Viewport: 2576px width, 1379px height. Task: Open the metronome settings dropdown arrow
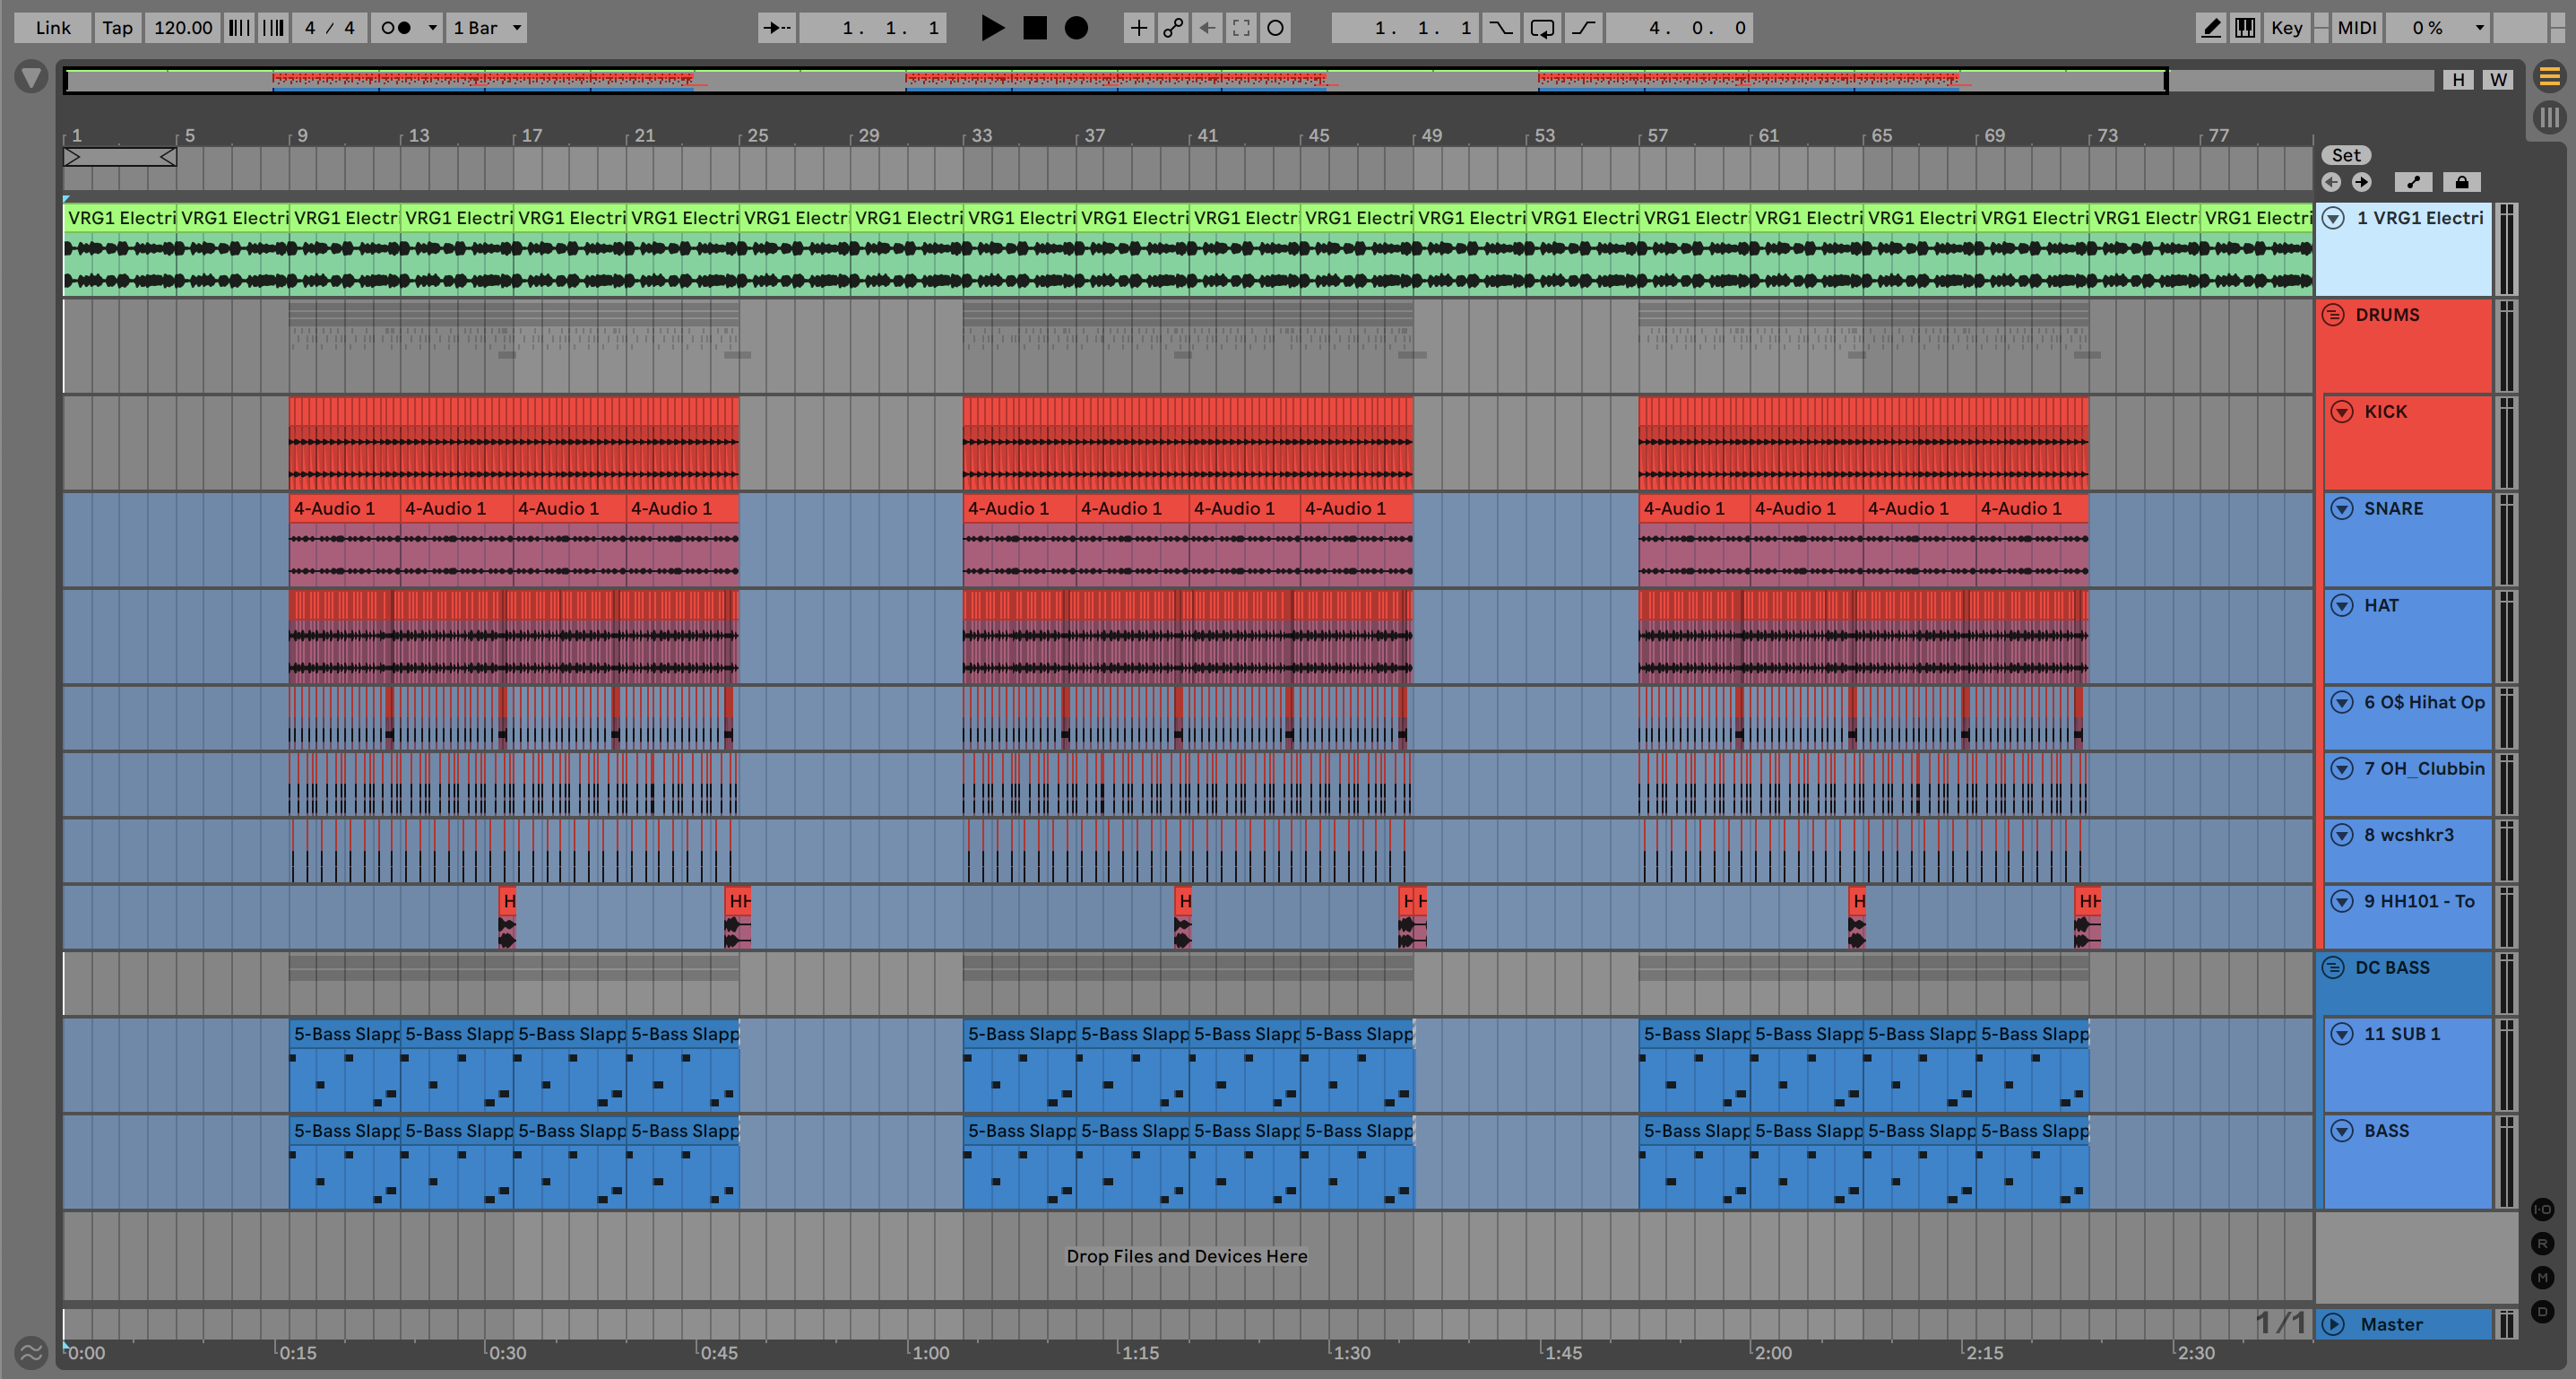(x=432, y=28)
